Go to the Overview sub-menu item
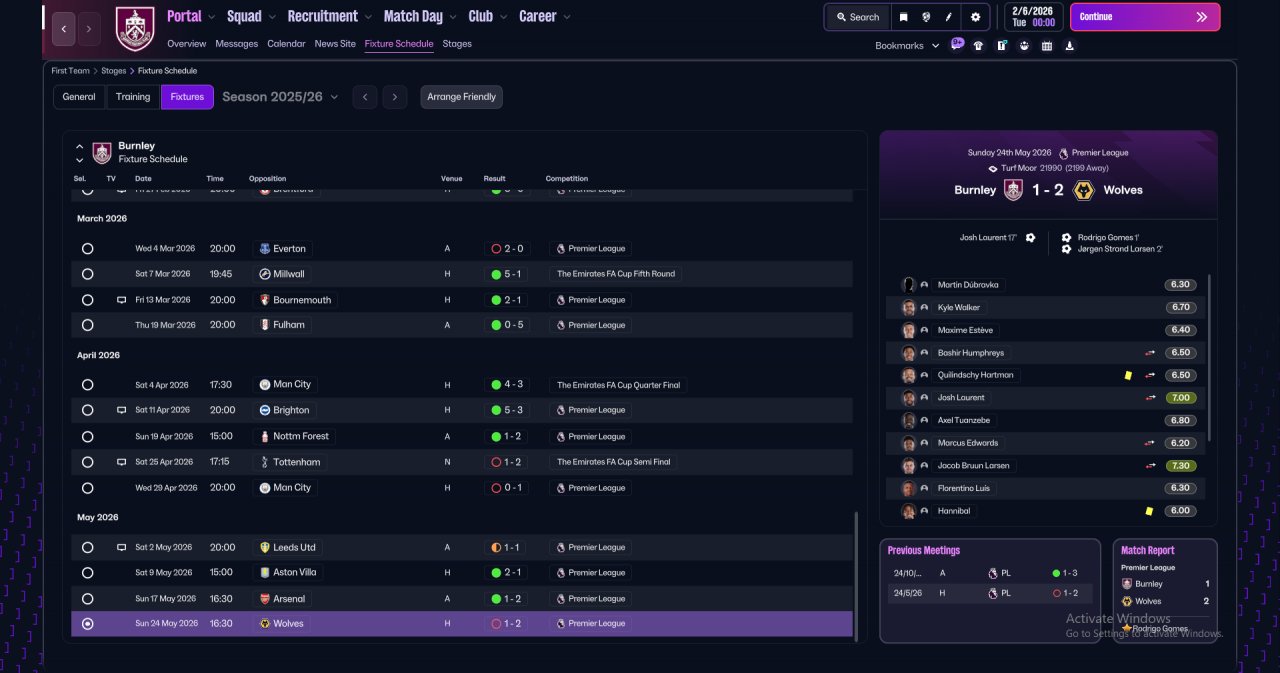 tap(187, 44)
